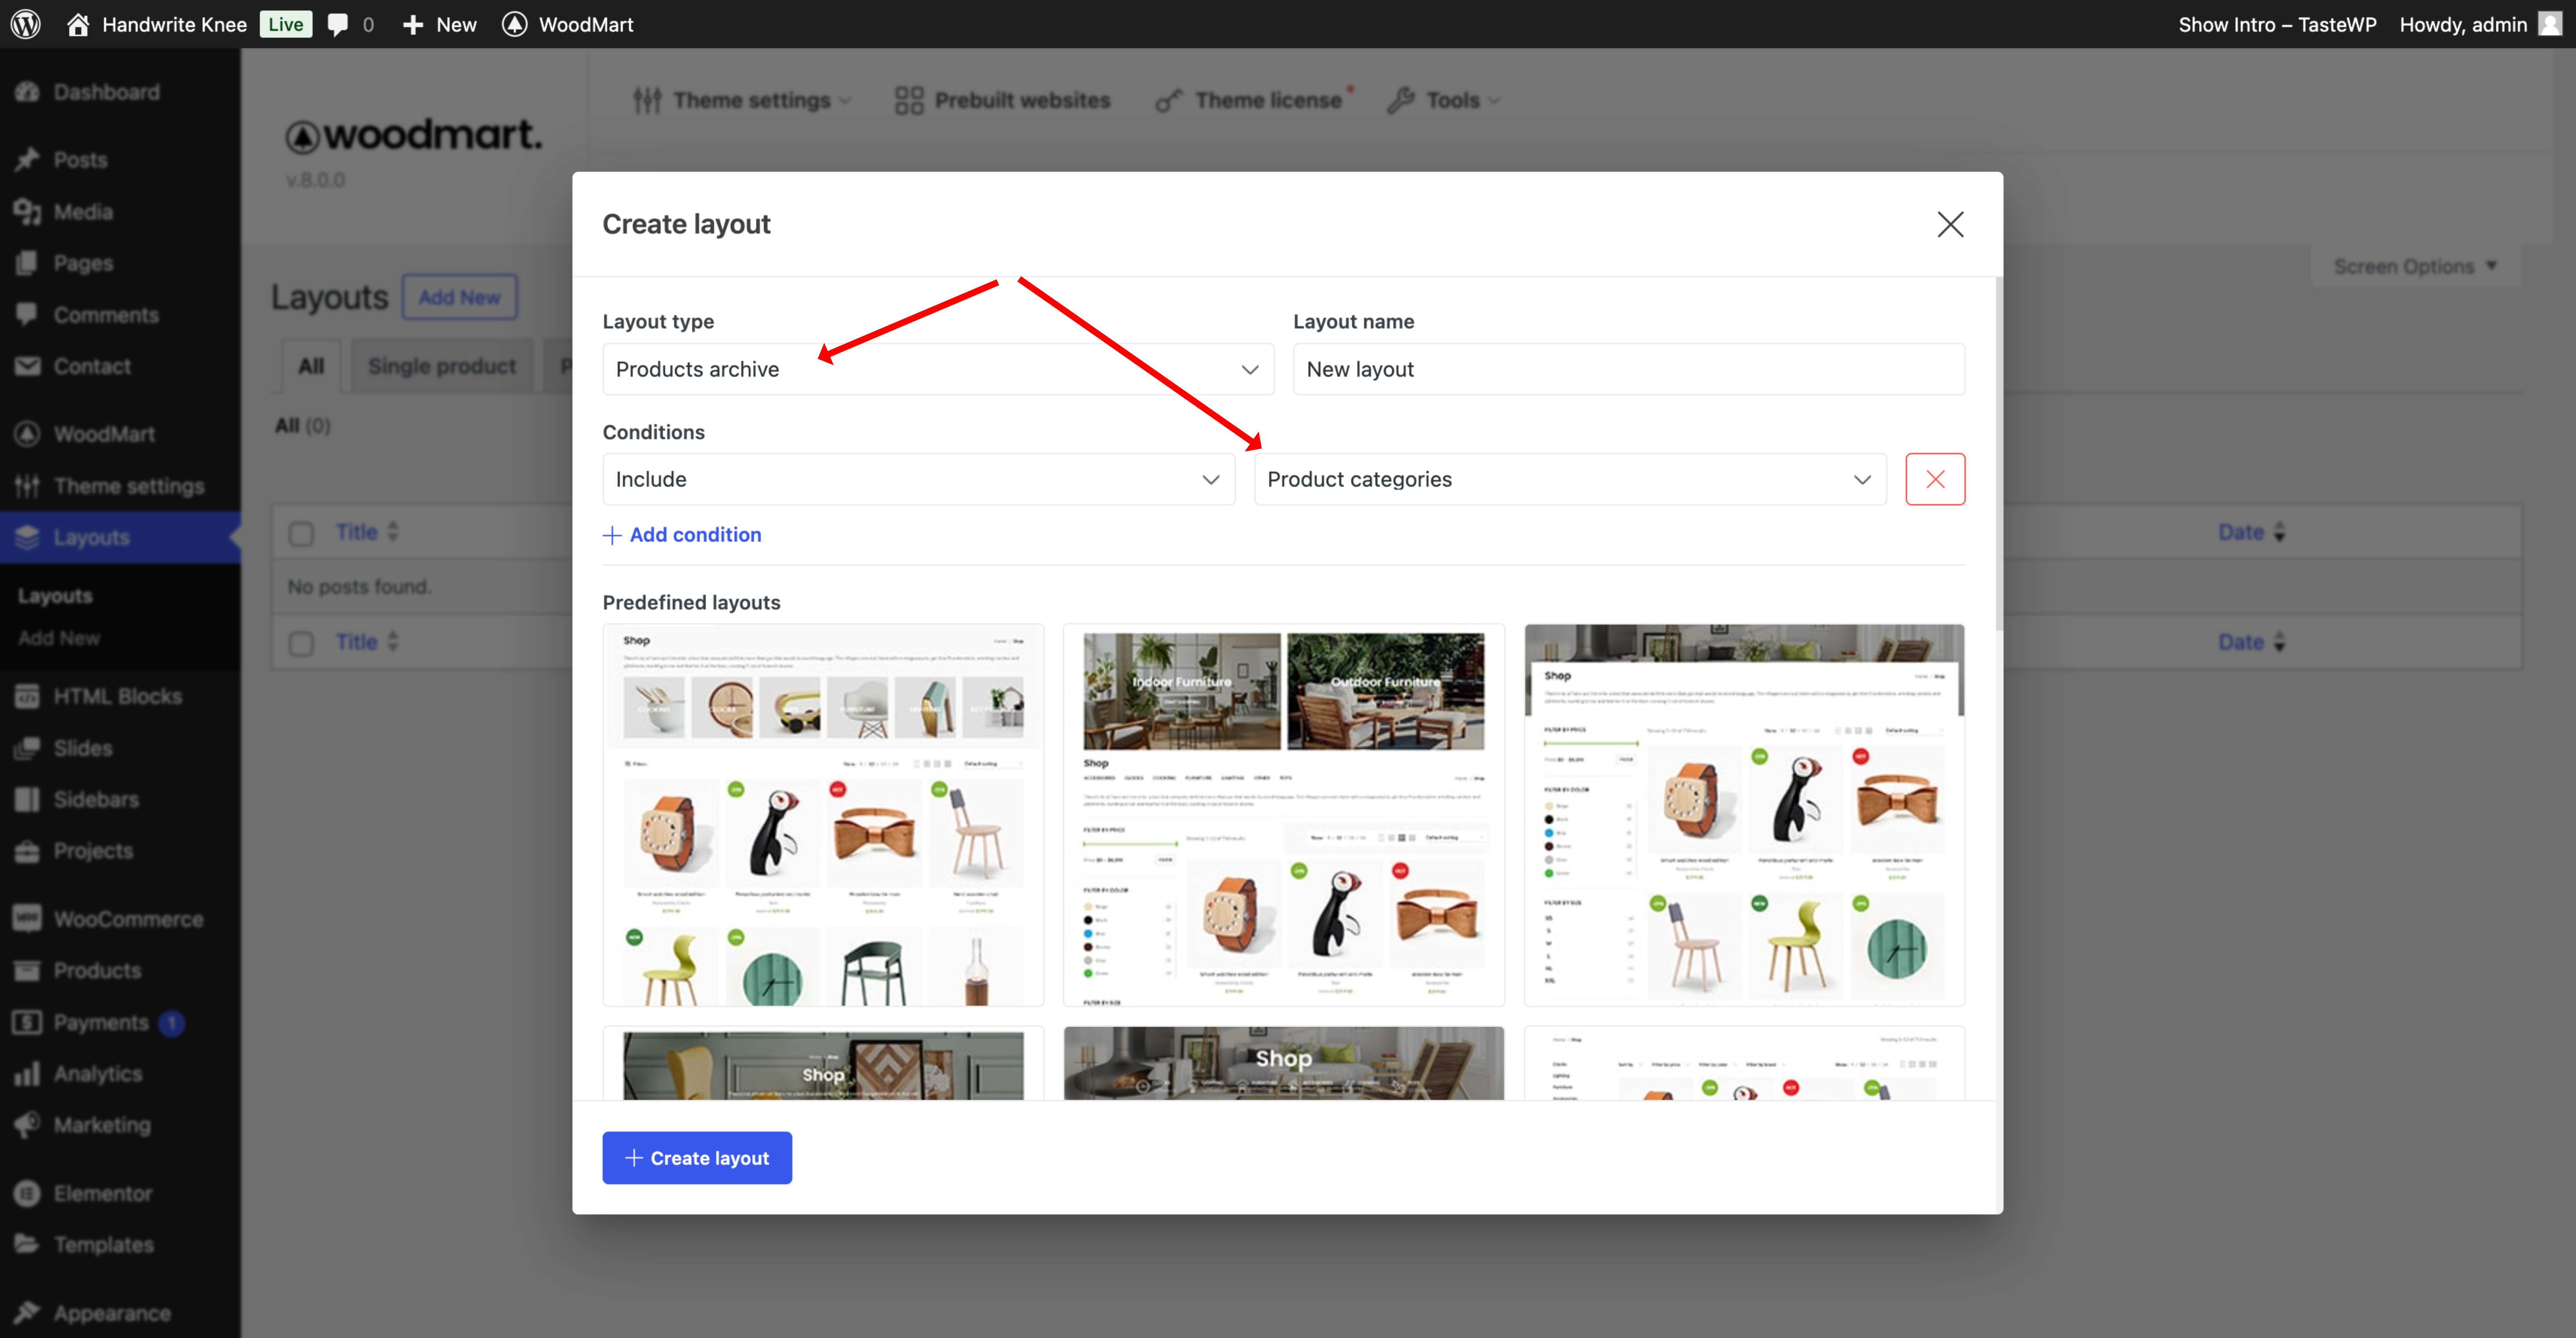Open the Include condition dropdown
This screenshot has width=2576, height=1338.
pos(919,479)
